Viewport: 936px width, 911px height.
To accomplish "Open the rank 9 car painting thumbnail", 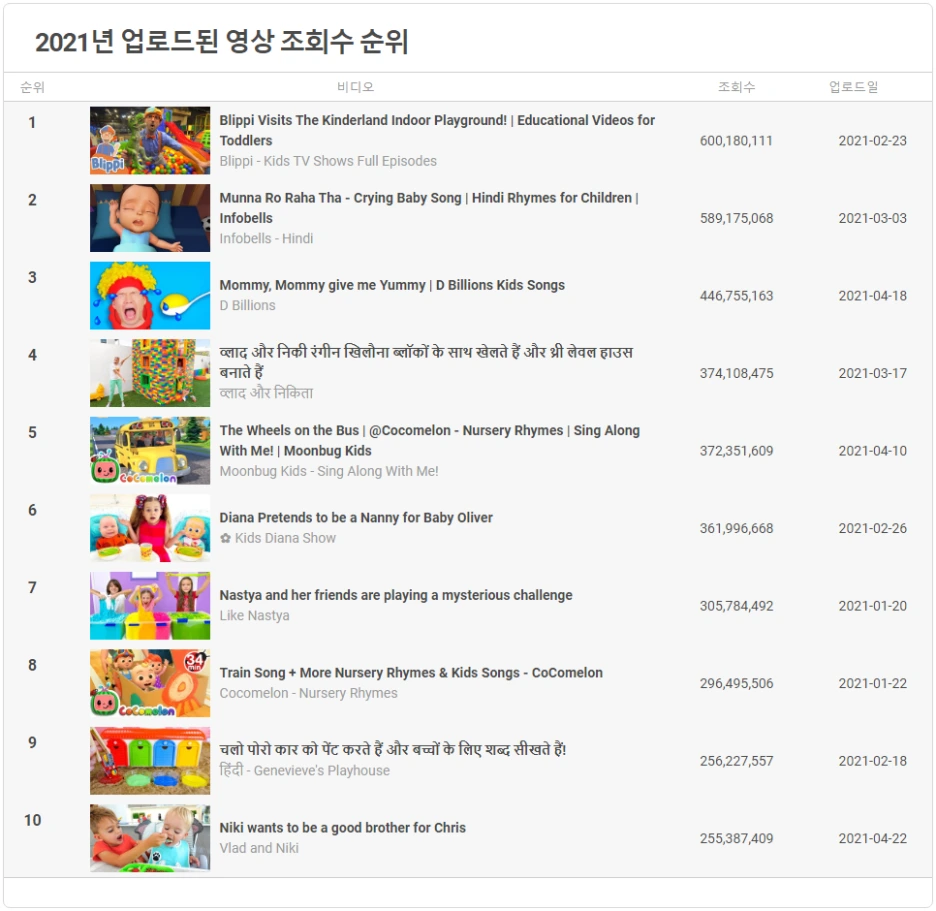I will (150, 761).
